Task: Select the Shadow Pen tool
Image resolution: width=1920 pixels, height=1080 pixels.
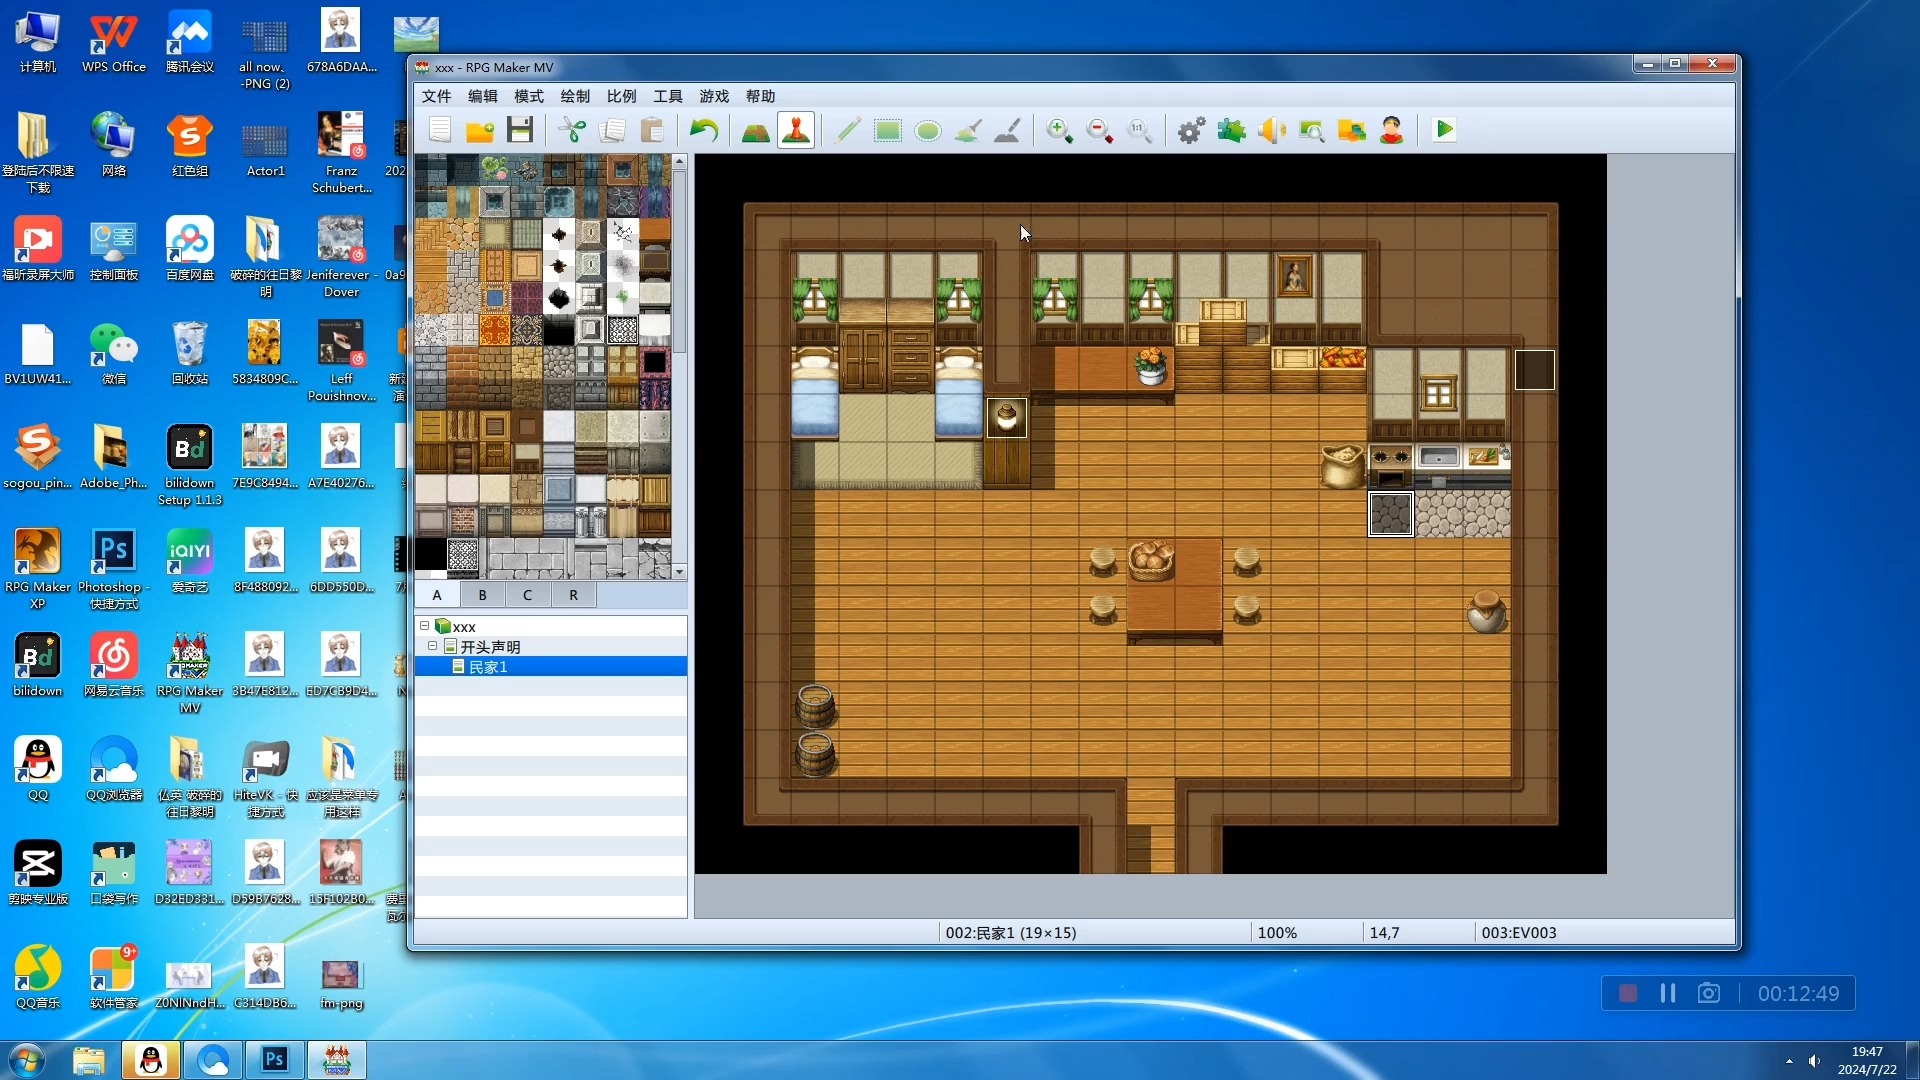Action: tap(1008, 130)
